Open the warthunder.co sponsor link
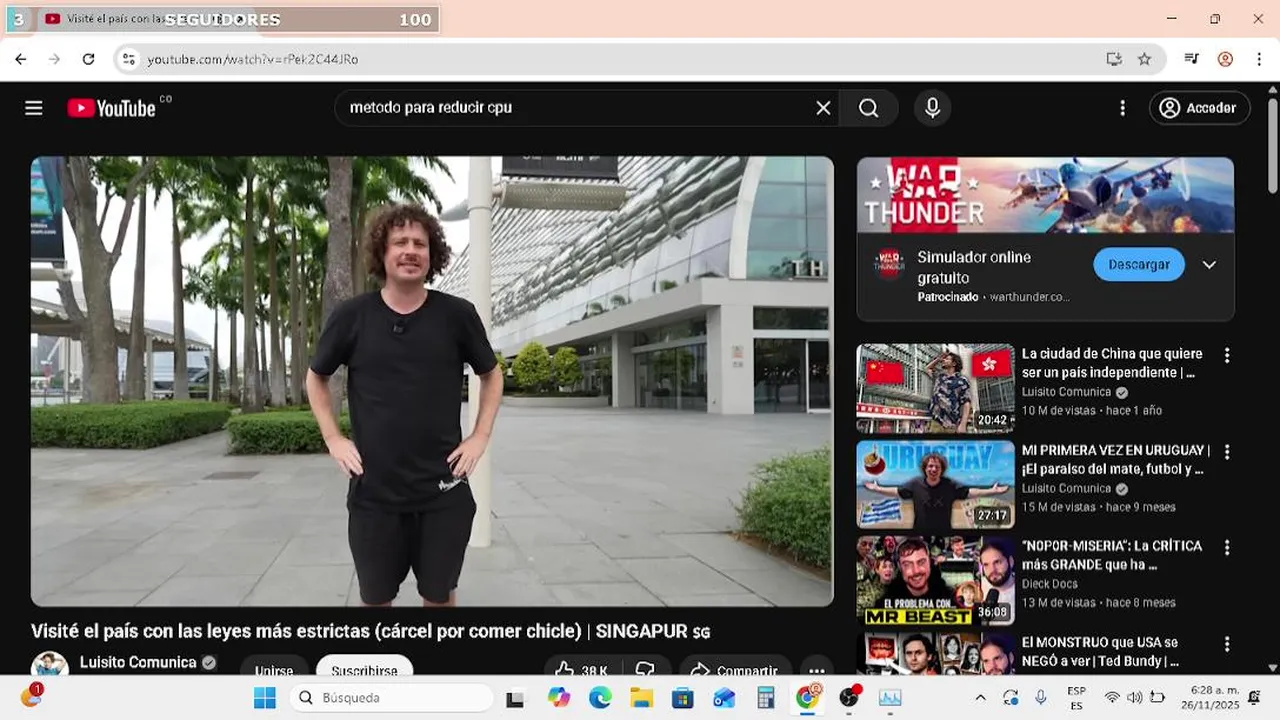 tap(1029, 297)
